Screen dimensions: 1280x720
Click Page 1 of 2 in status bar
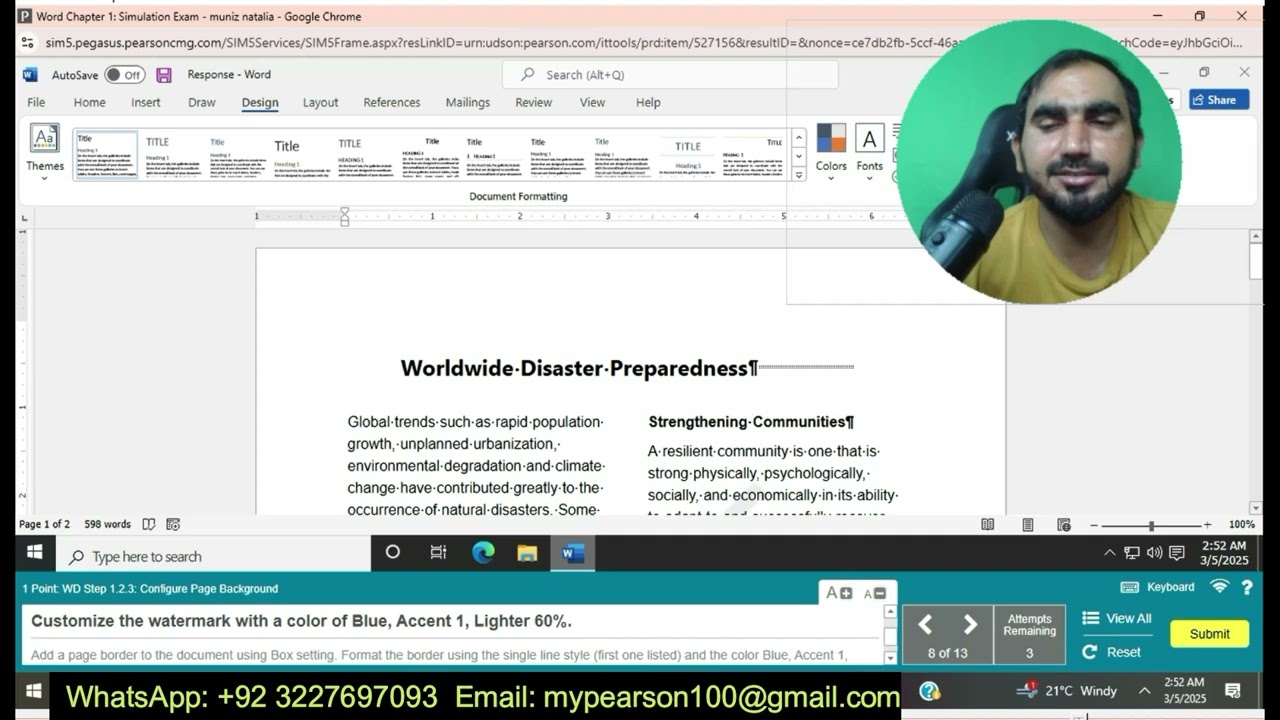(44, 524)
